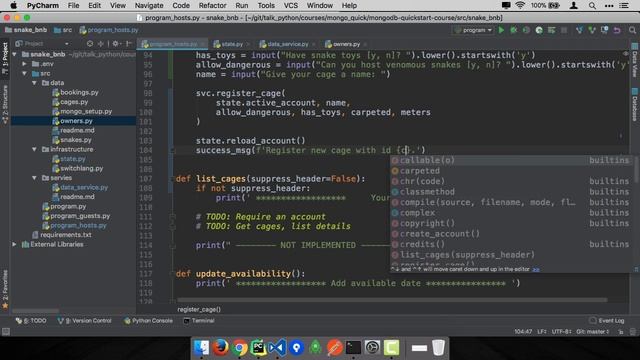Collapse the src folder
Screen dimensions: 640x360
coord(24,73)
